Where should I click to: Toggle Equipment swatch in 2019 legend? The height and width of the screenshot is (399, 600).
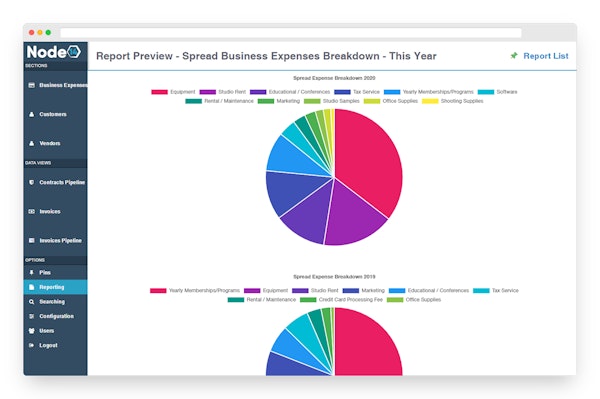[x=252, y=291]
